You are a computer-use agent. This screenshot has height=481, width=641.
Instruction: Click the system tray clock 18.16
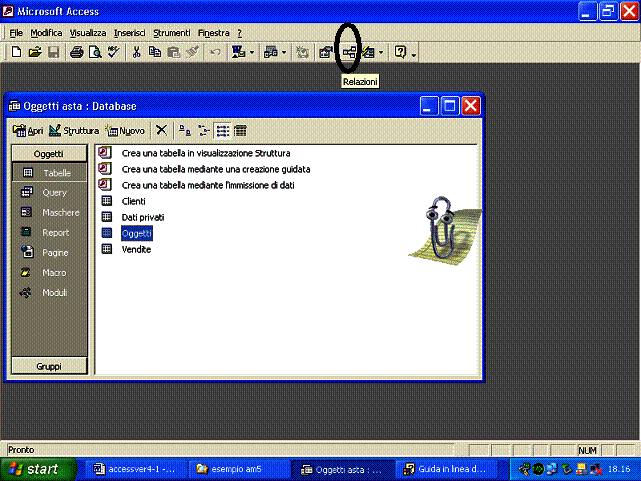619,469
